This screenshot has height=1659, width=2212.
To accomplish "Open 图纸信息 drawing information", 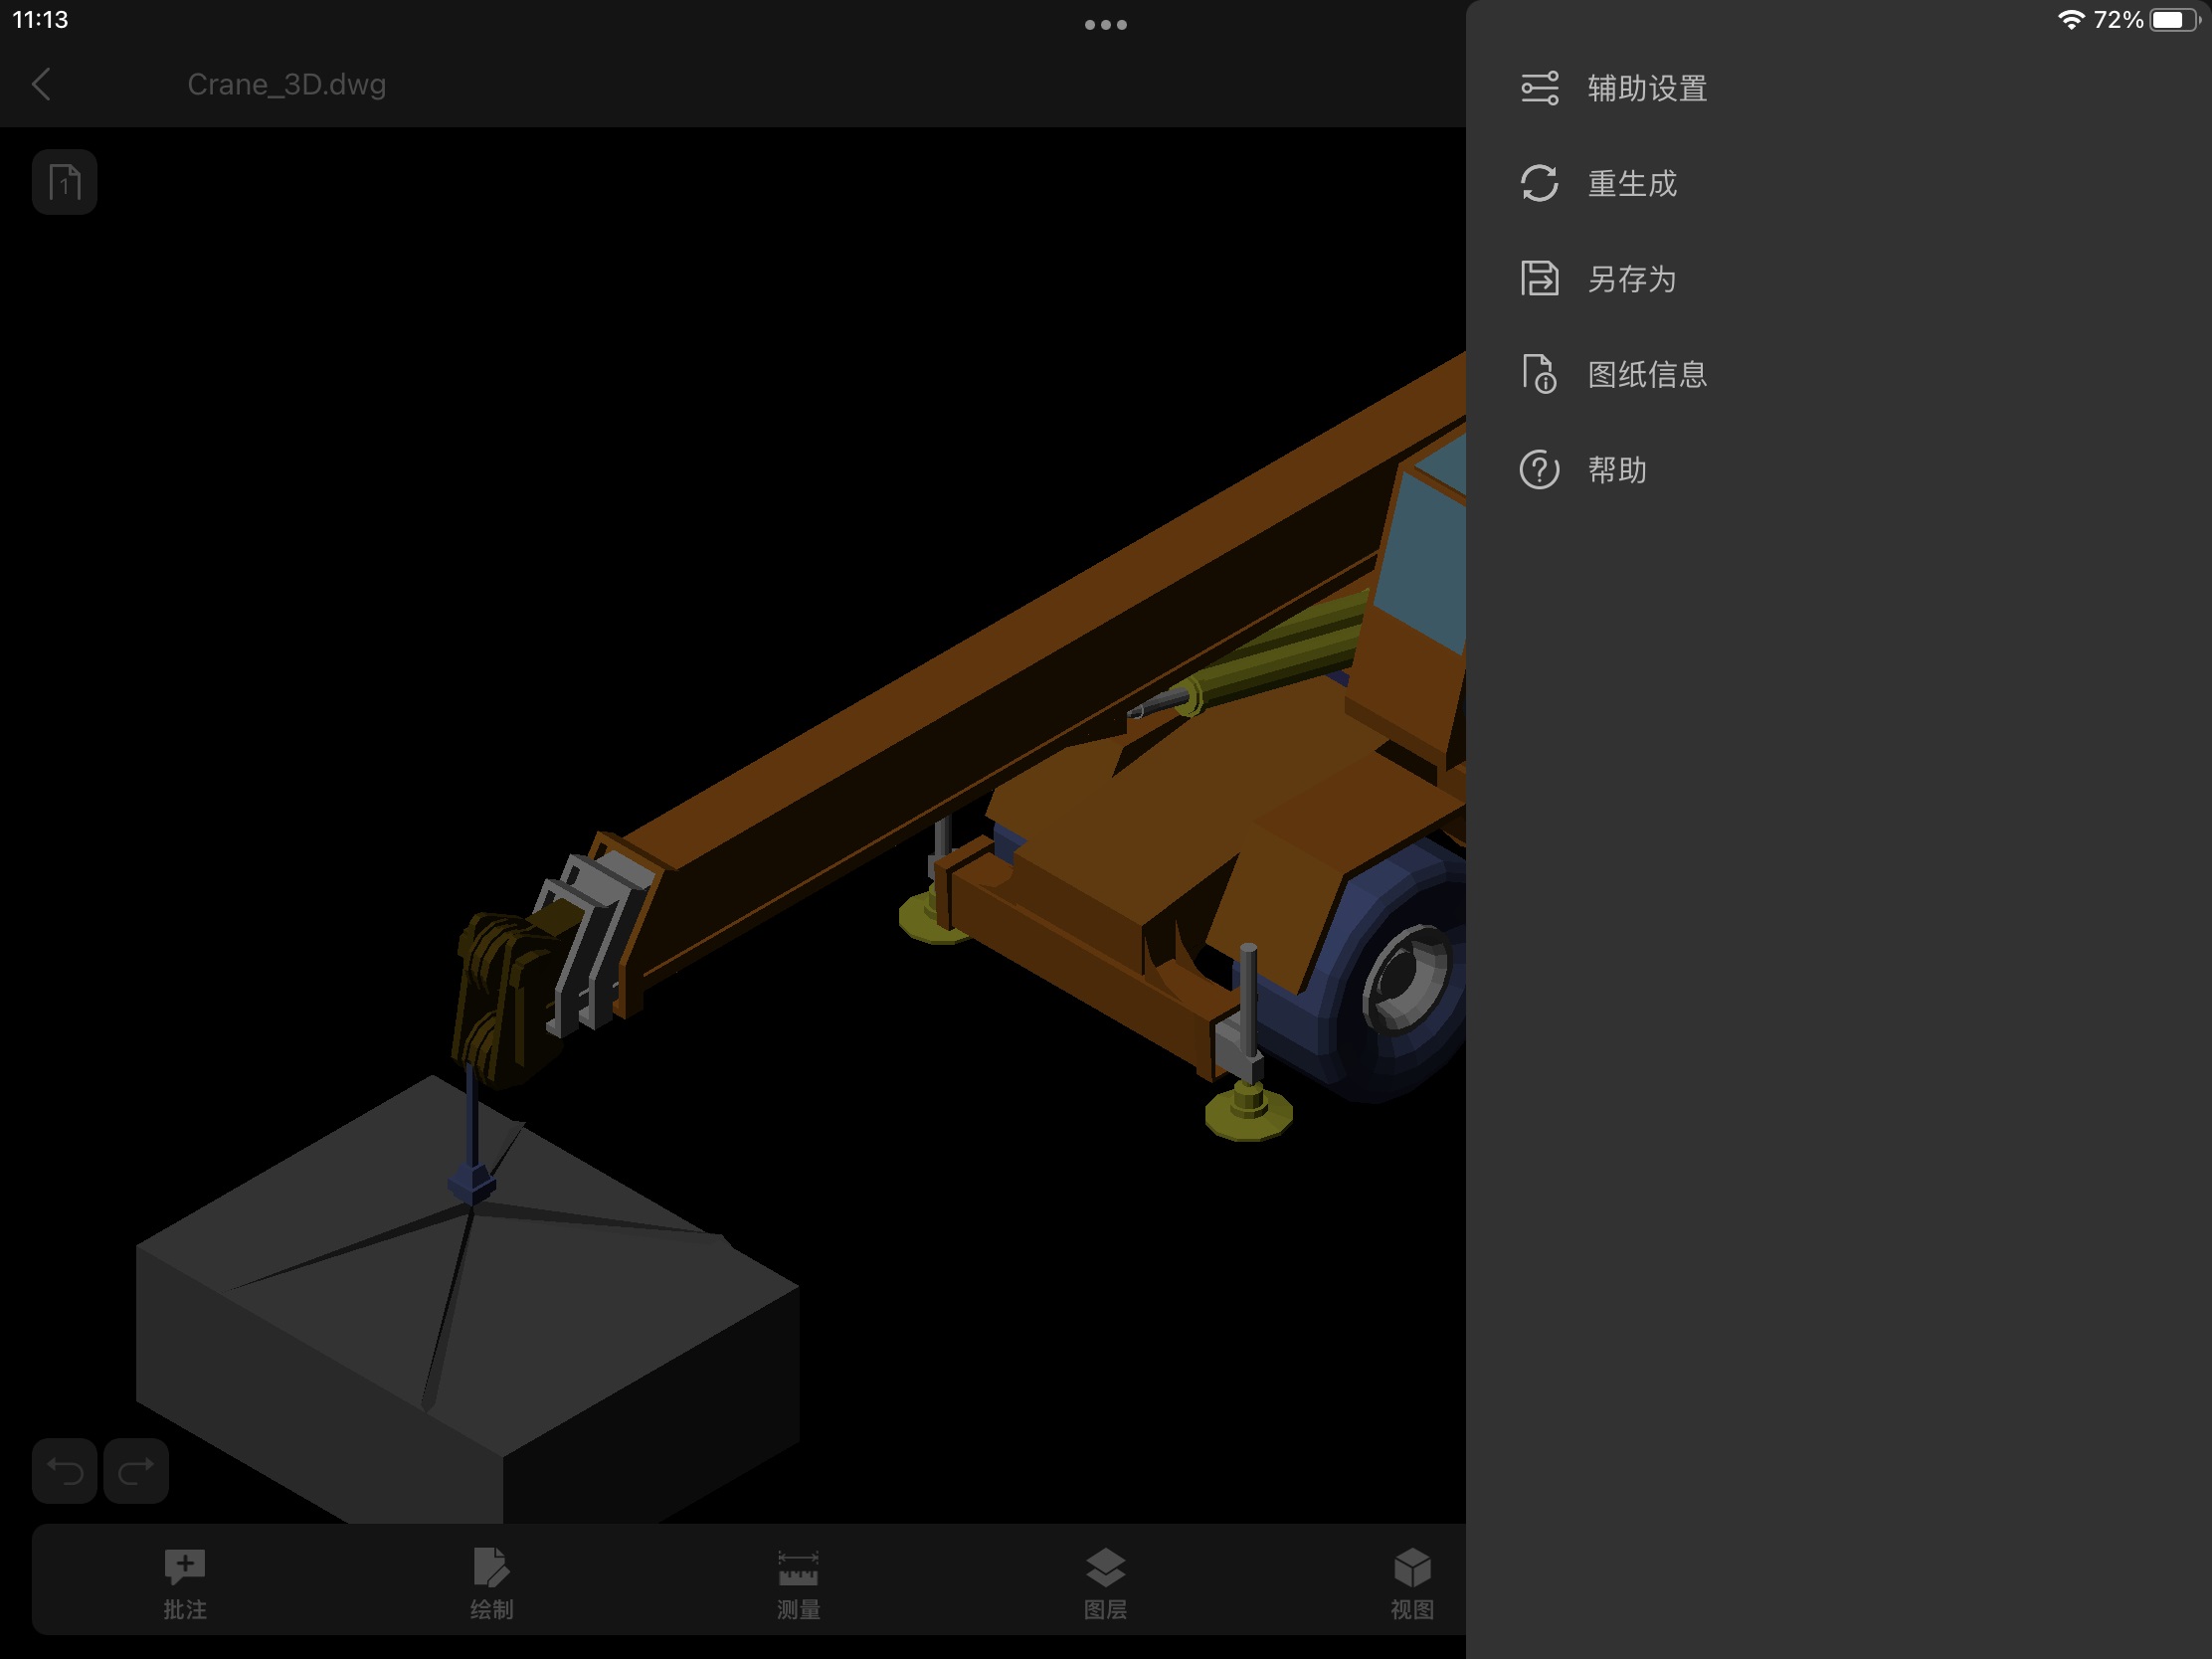I will pyautogui.click(x=1647, y=374).
